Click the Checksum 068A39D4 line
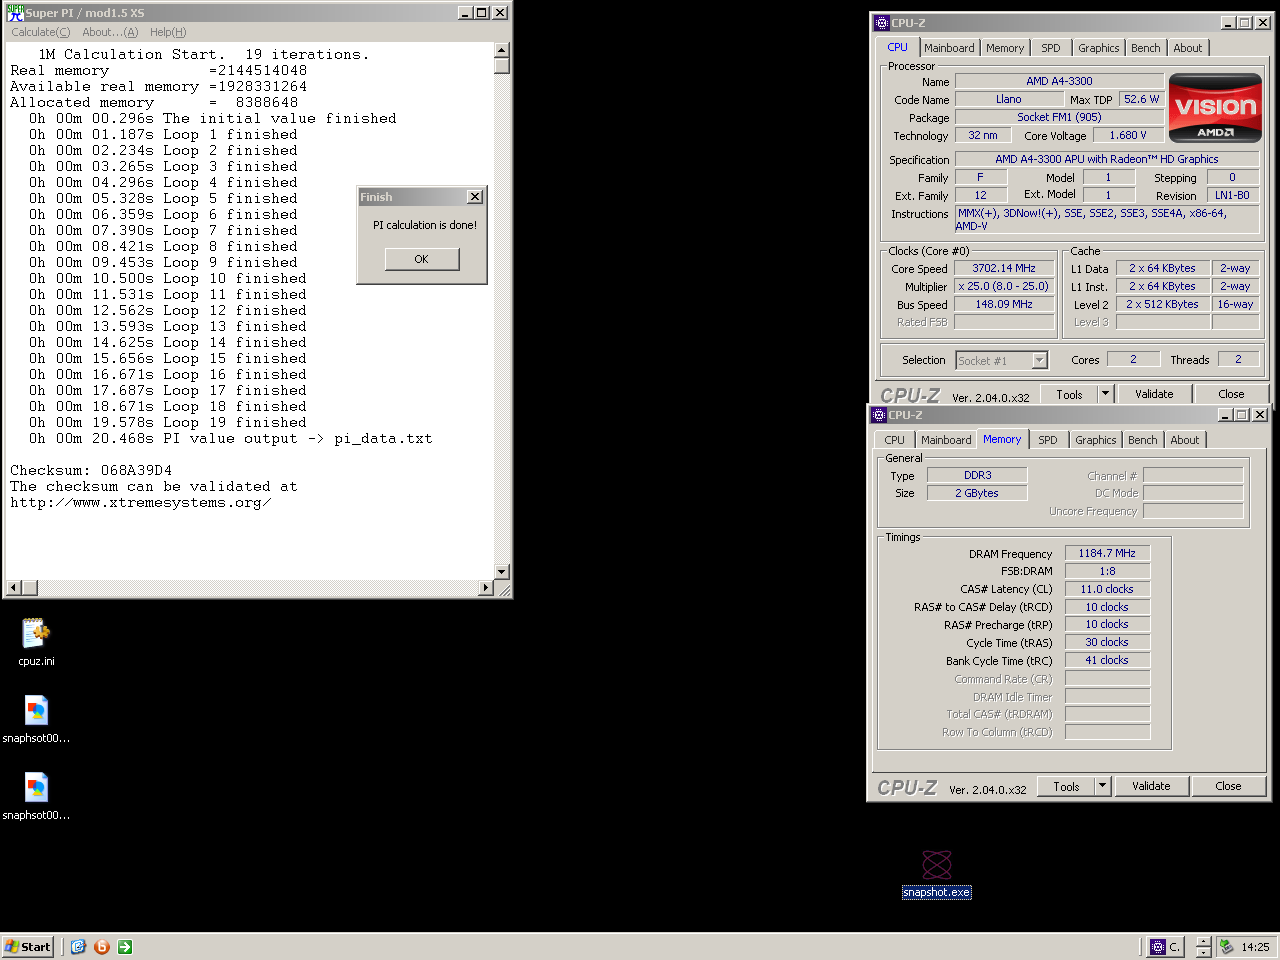 click(91, 470)
